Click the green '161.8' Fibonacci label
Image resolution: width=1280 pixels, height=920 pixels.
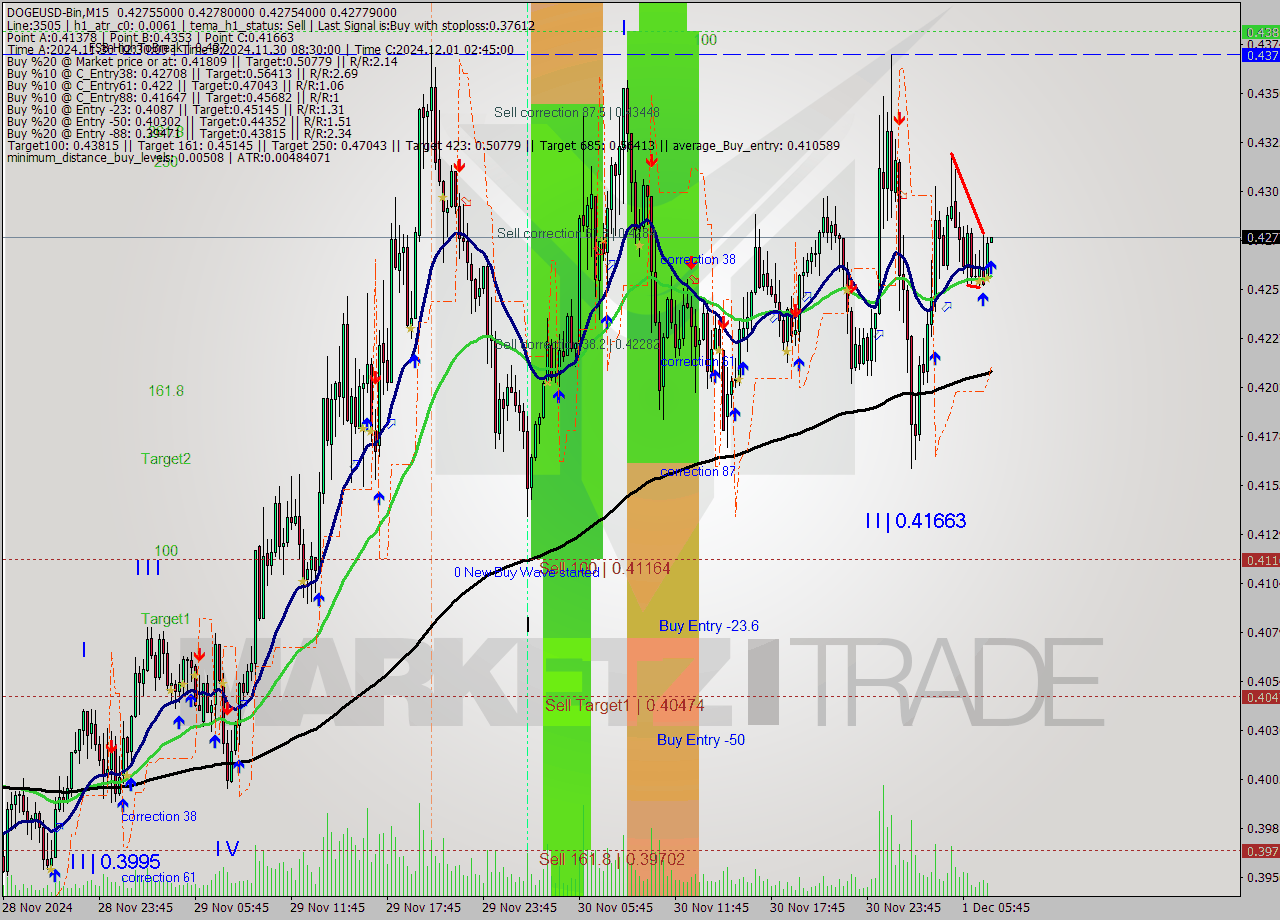pos(166,391)
